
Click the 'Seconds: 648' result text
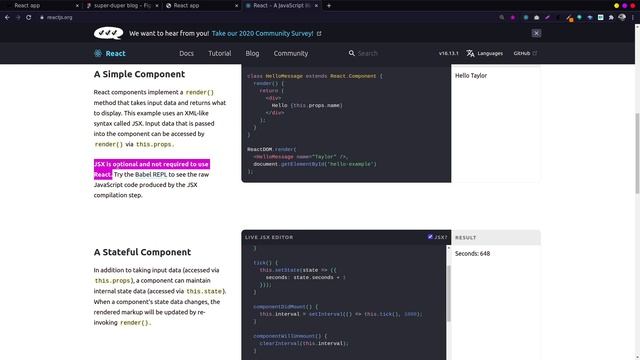coord(472,253)
